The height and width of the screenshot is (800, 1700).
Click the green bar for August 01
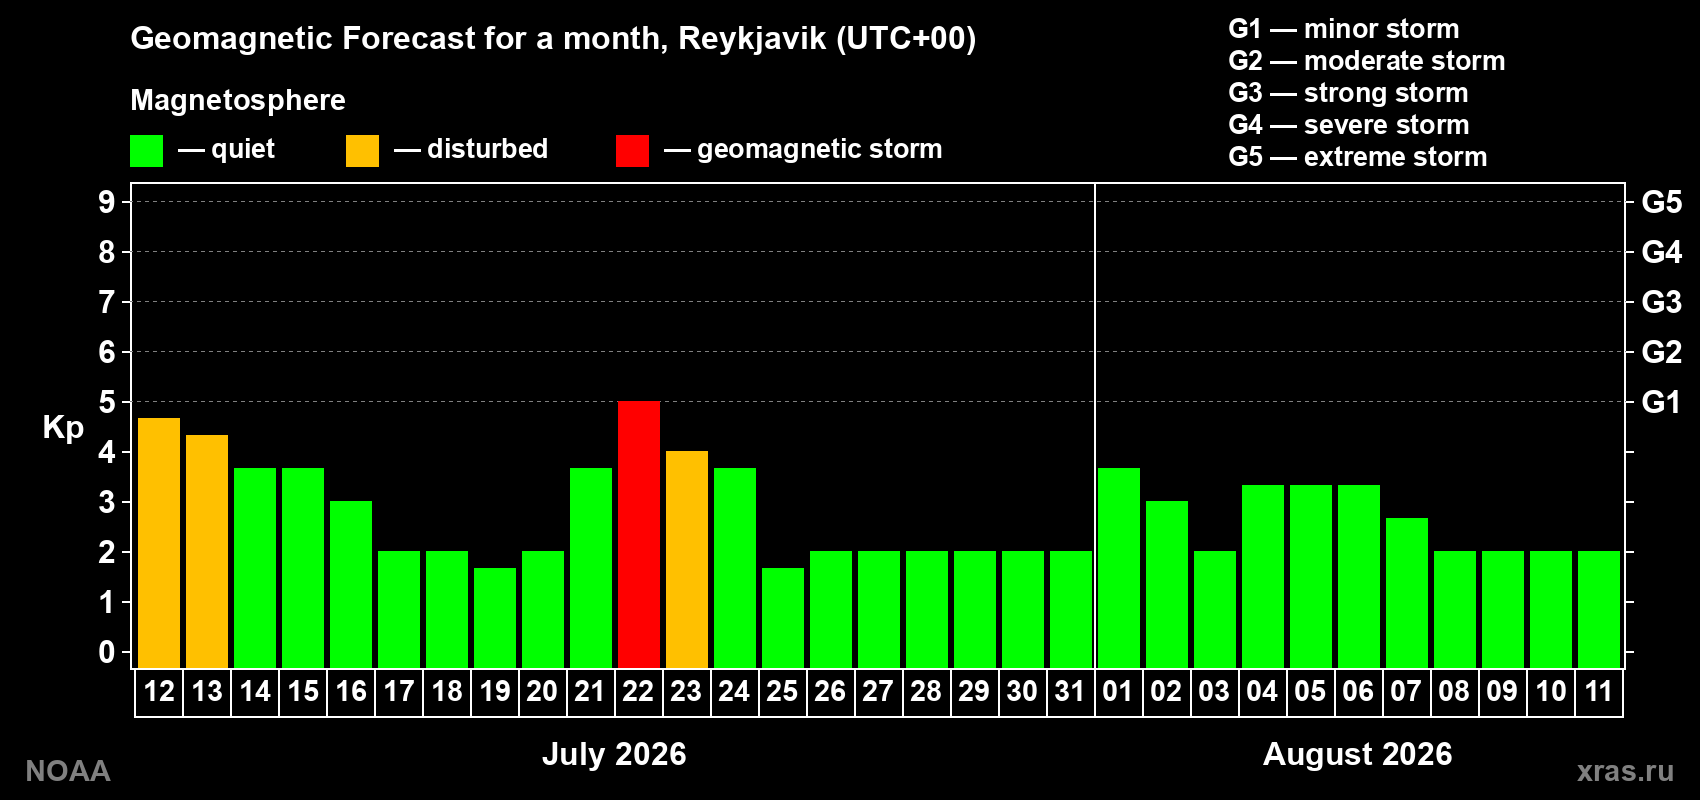[x=1119, y=568]
